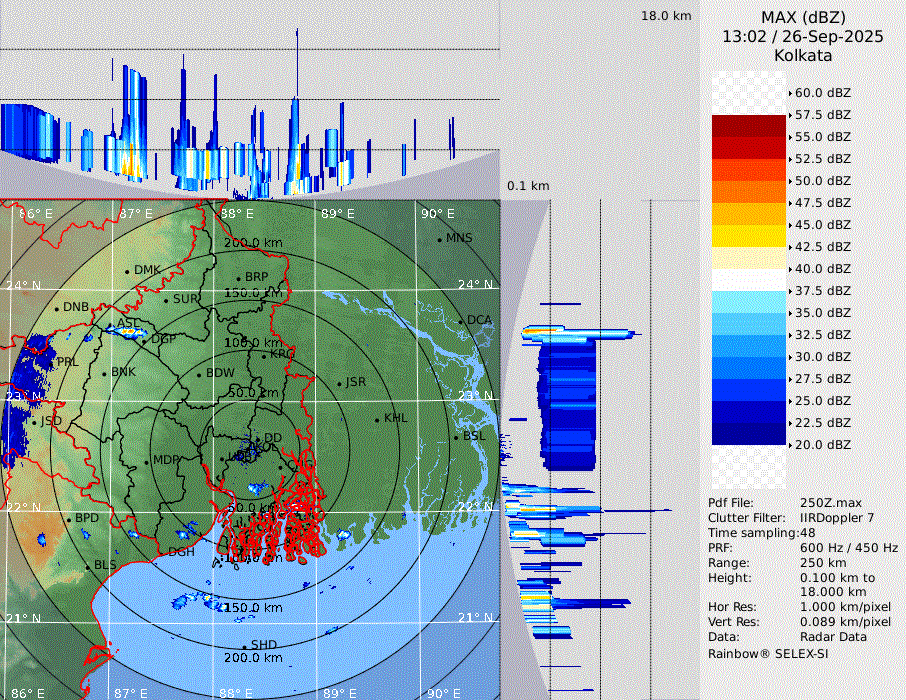Select the BDW station marker
Screen dimensions: 906x700
pos(198,374)
